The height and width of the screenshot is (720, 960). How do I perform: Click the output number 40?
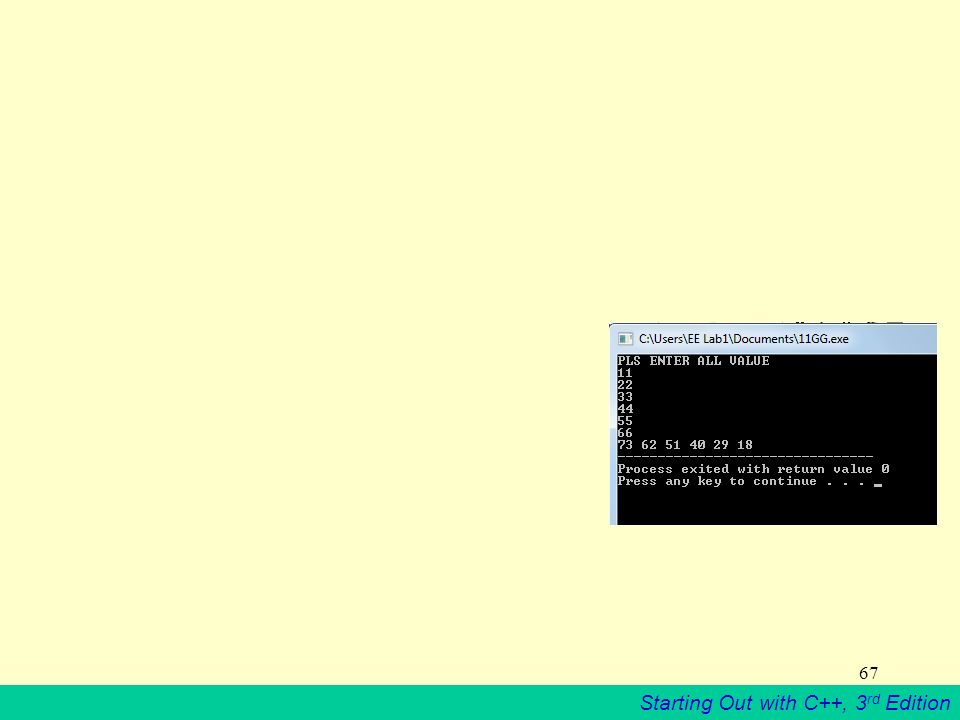click(697, 445)
